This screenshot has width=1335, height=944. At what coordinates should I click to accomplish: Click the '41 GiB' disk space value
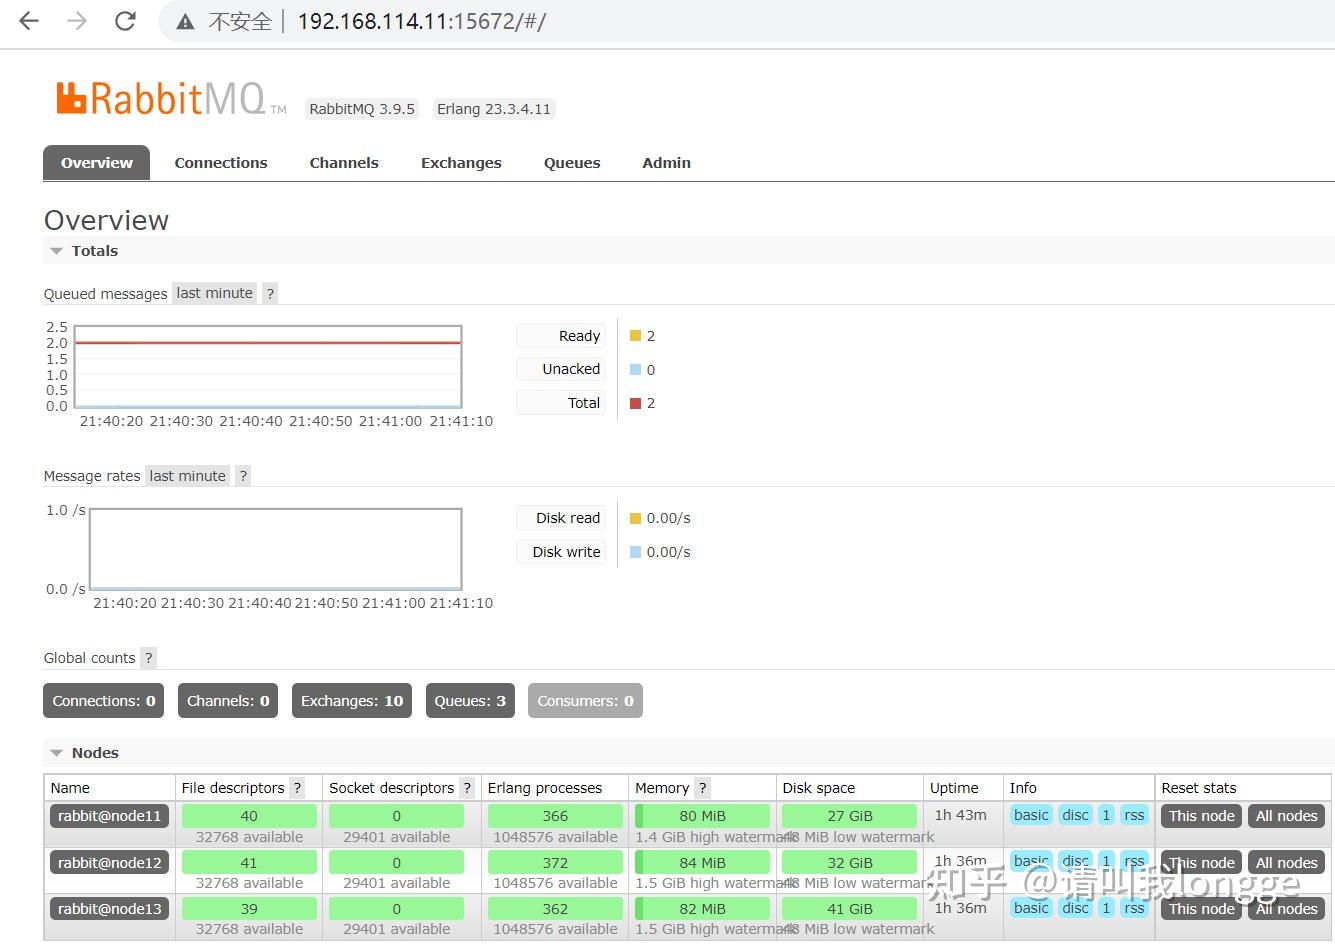pyautogui.click(x=850, y=908)
